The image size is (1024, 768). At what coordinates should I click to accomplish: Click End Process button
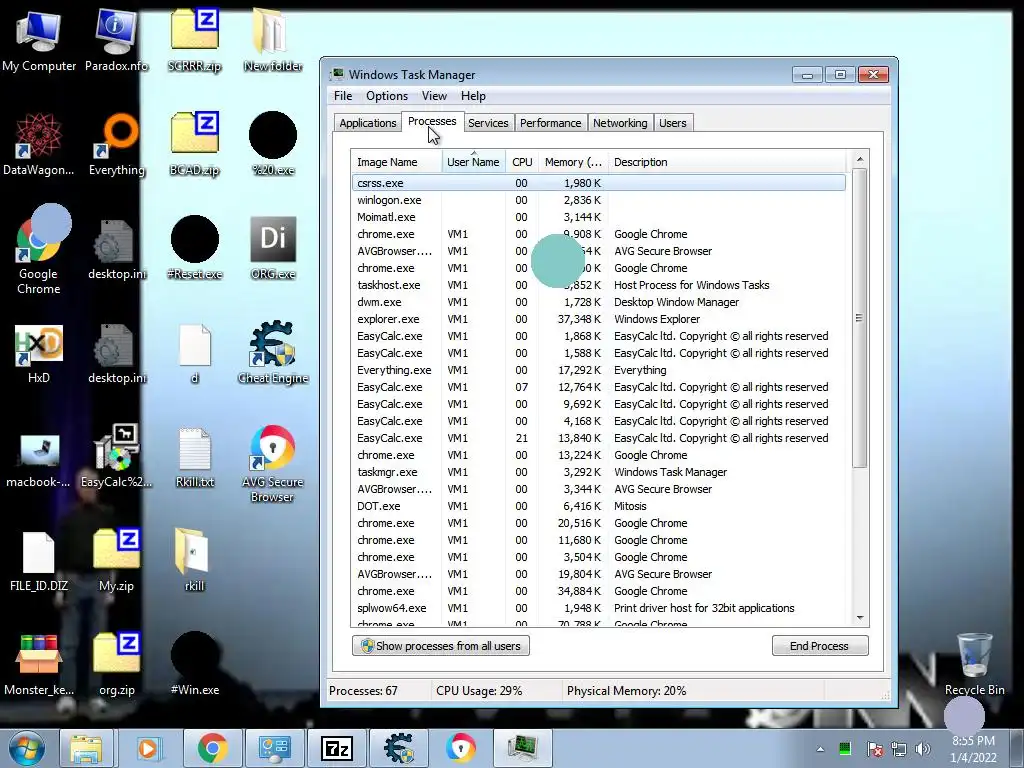820,646
